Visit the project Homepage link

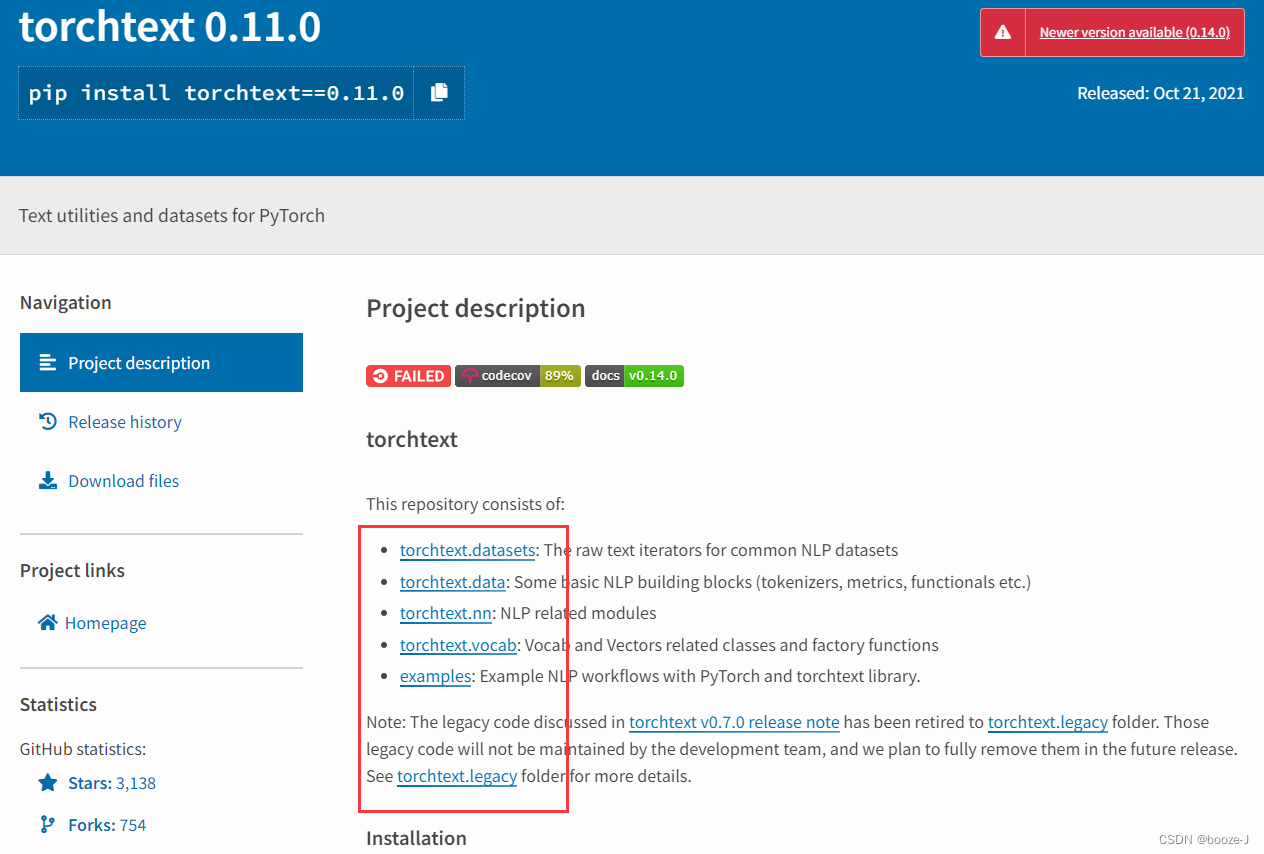click(x=105, y=621)
